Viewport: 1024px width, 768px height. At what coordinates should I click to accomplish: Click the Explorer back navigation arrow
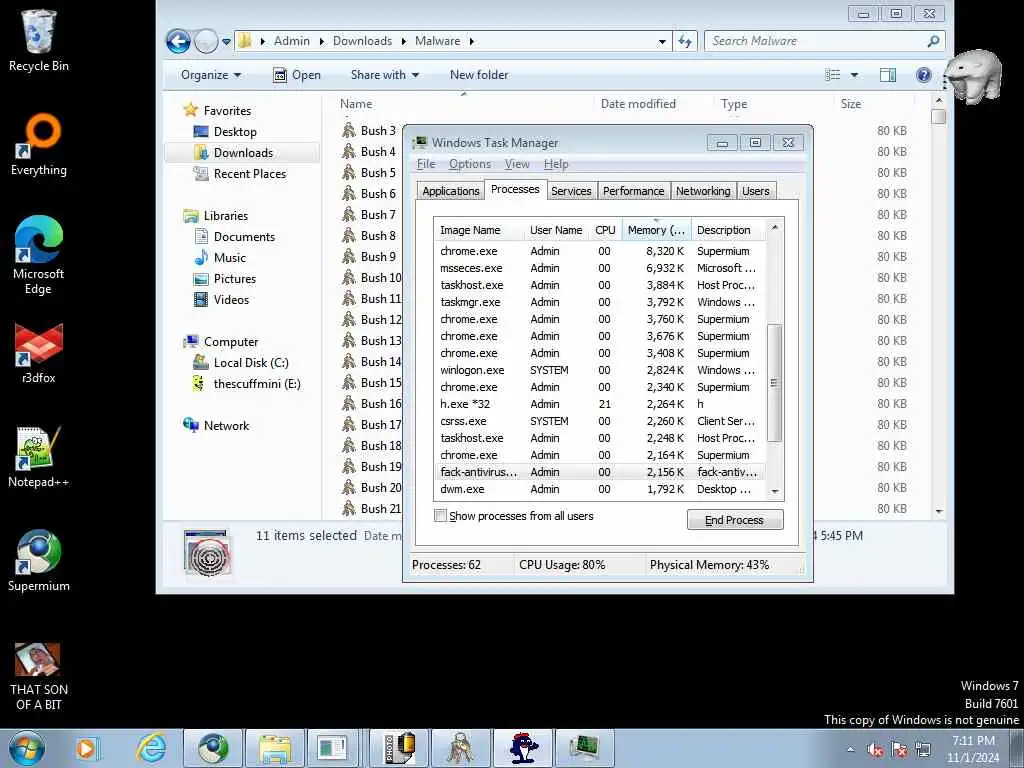pos(178,41)
